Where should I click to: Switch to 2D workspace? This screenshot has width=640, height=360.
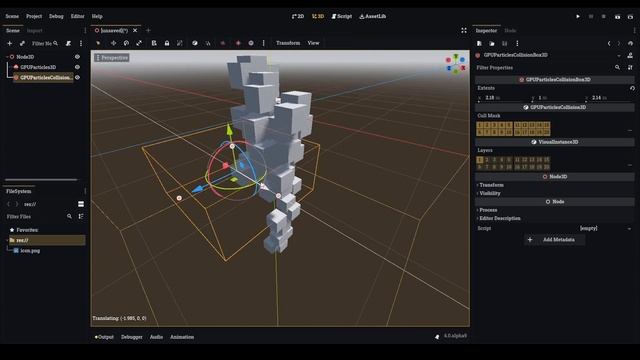point(298,16)
